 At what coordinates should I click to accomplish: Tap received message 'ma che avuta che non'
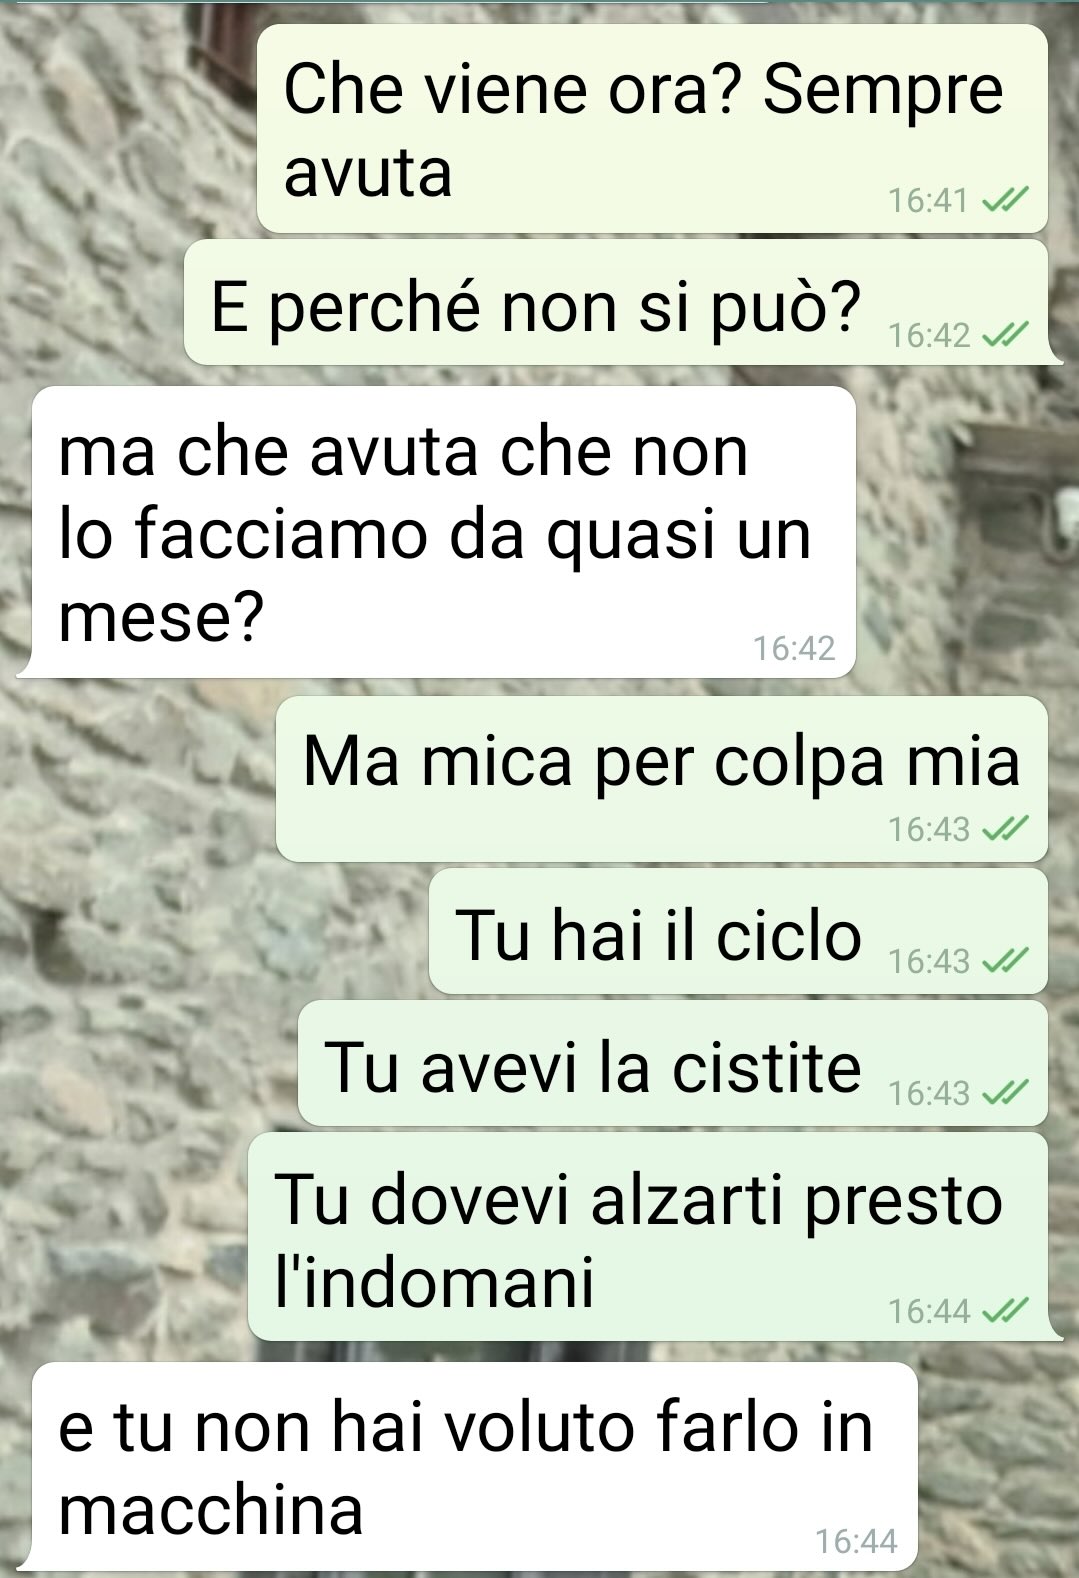coord(444,532)
